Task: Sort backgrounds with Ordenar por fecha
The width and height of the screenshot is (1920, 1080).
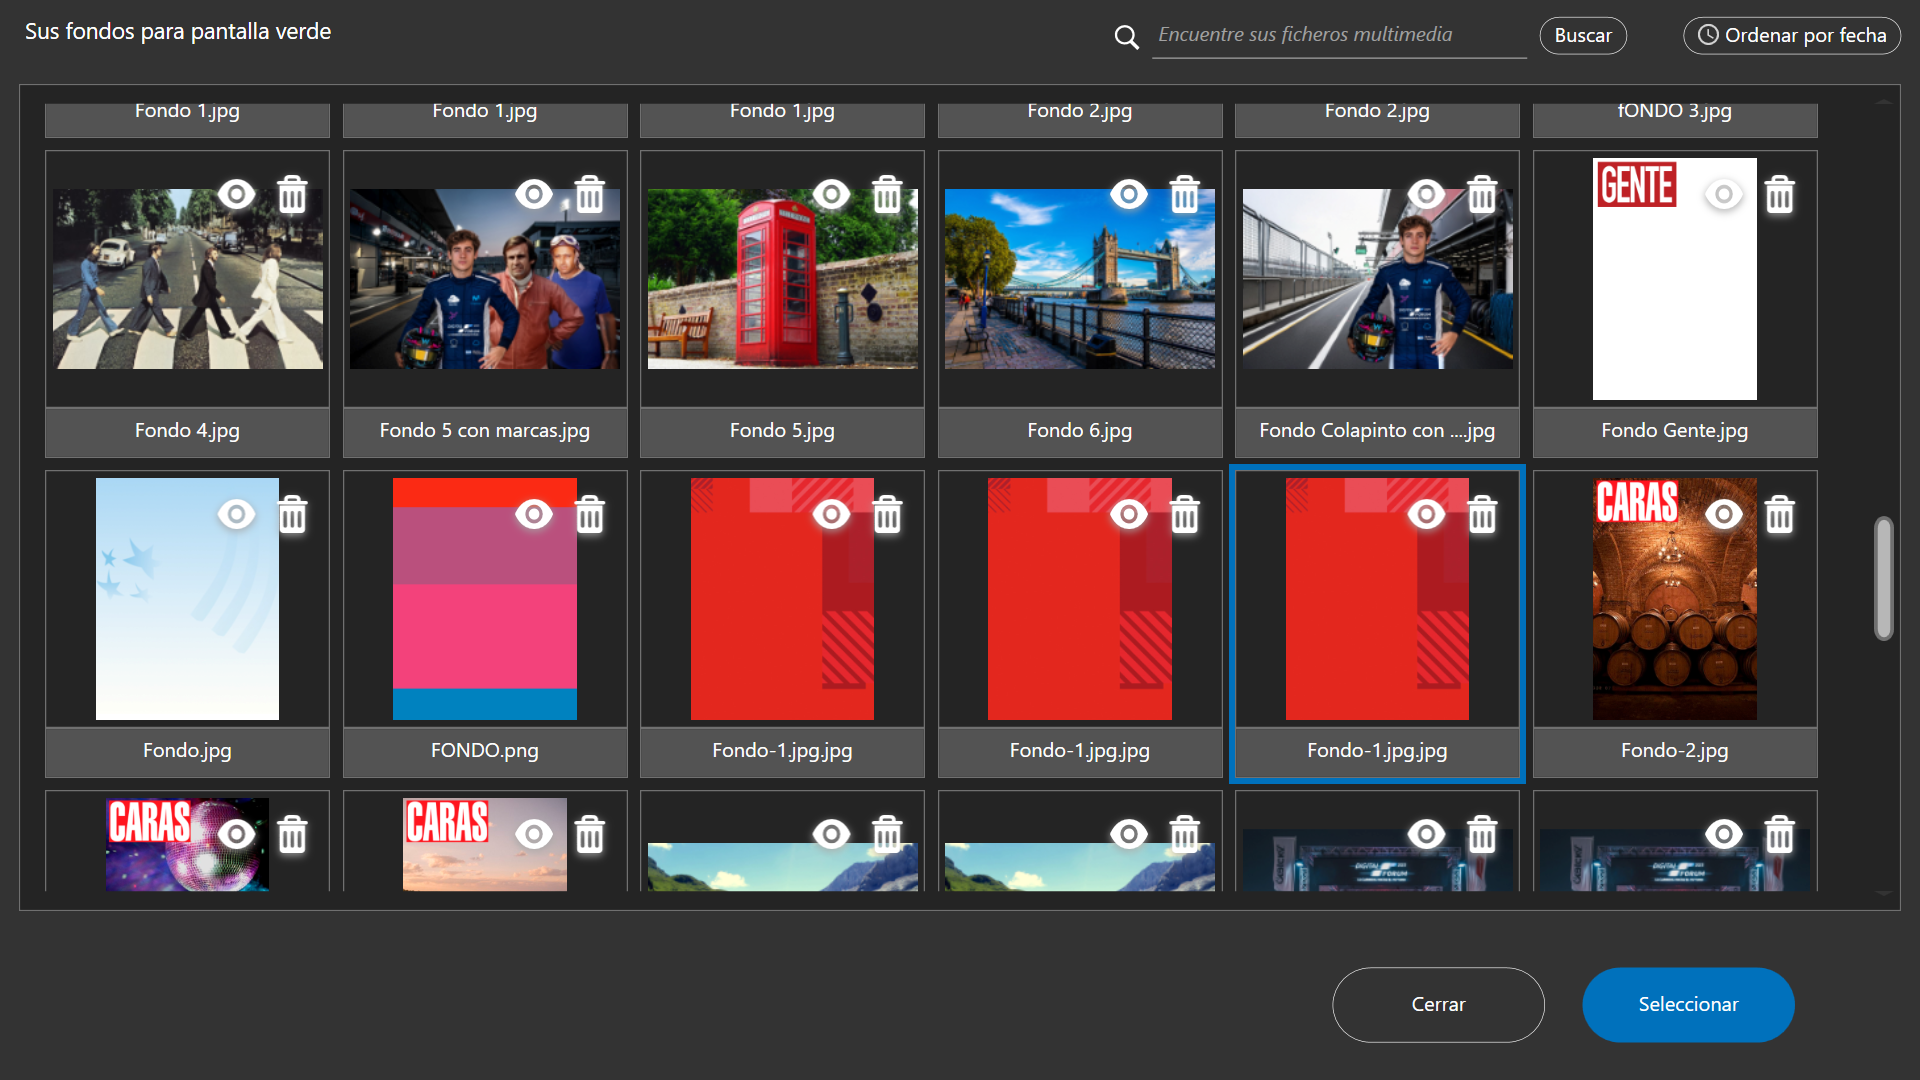Action: (x=1792, y=35)
